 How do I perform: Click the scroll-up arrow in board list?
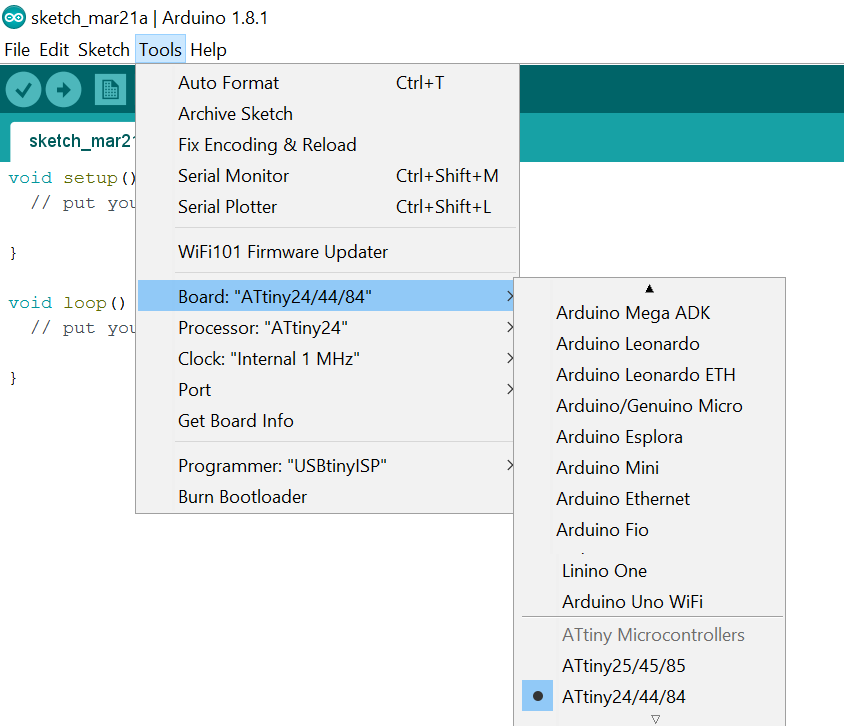click(650, 289)
